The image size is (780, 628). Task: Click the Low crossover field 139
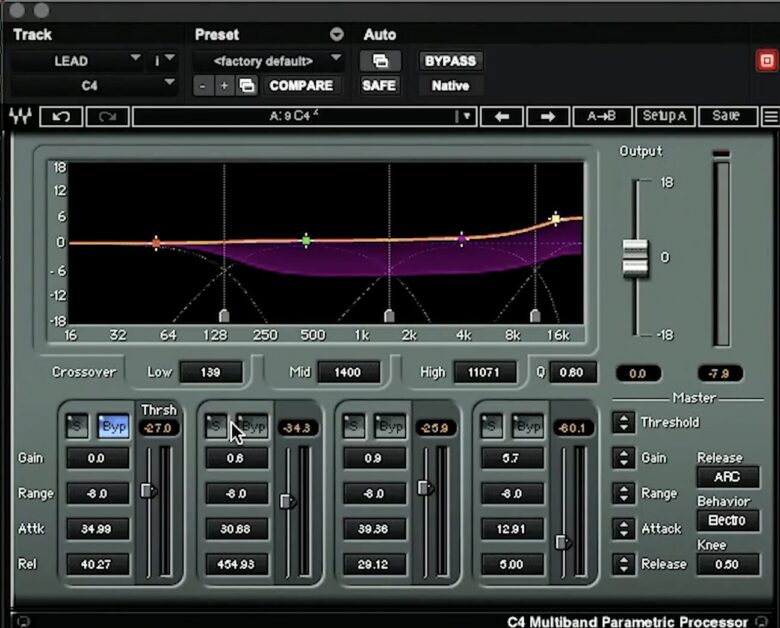211,372
